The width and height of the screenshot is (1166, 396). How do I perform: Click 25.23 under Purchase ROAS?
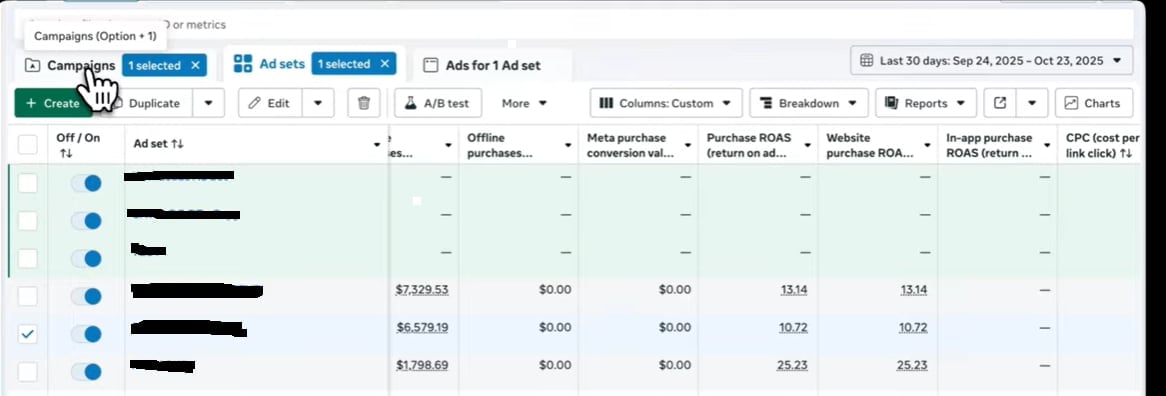[x=793, y=365]
